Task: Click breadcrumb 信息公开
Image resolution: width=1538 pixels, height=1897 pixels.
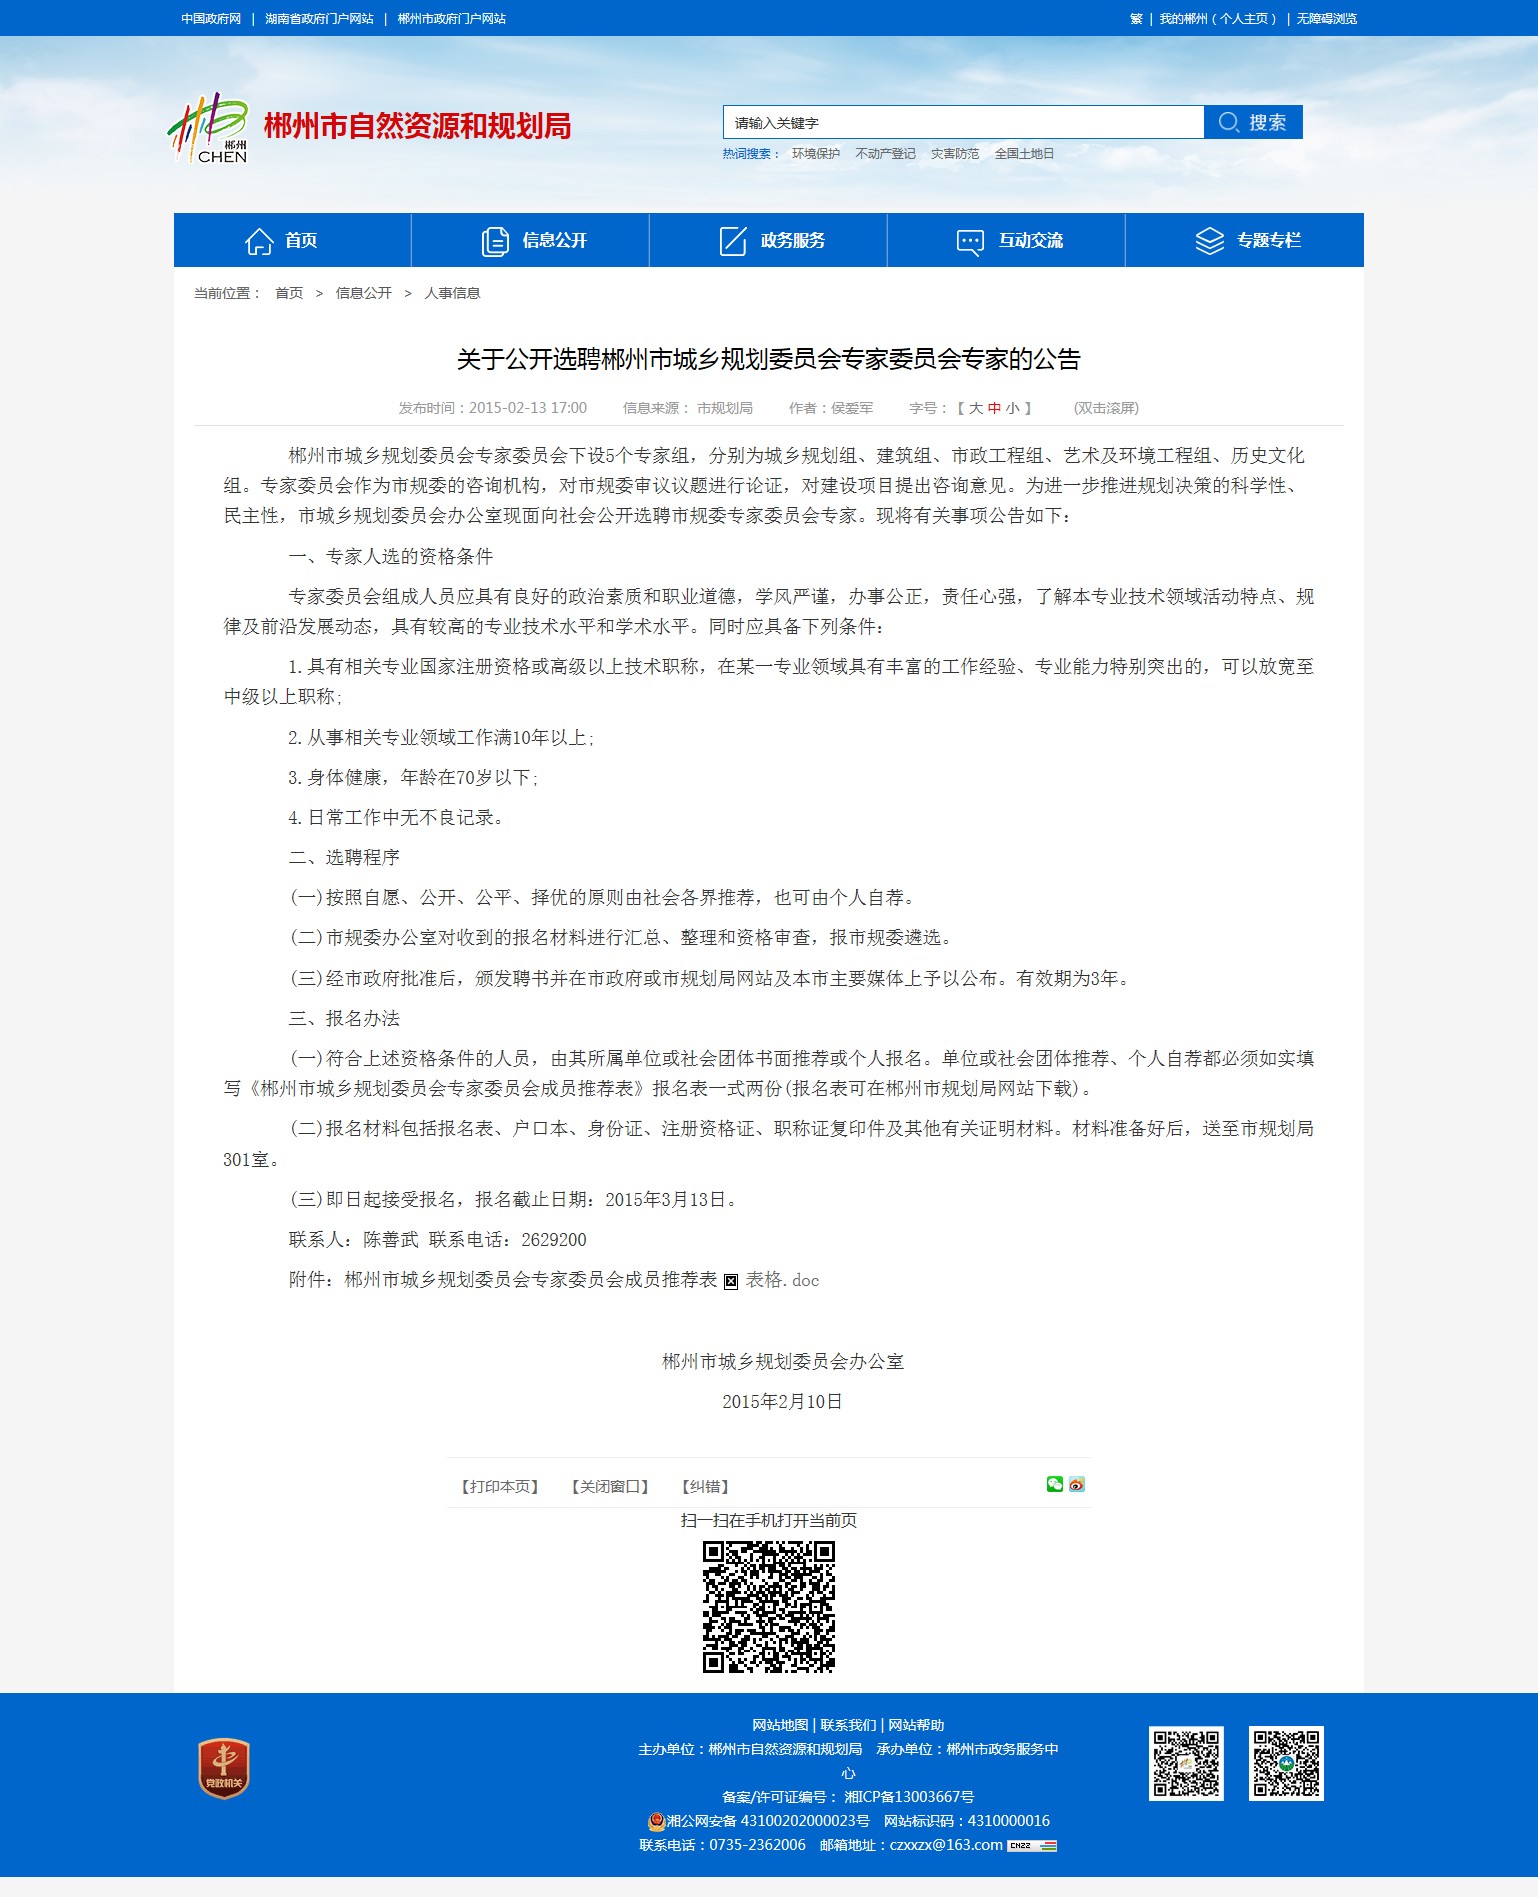Action: 364,293
